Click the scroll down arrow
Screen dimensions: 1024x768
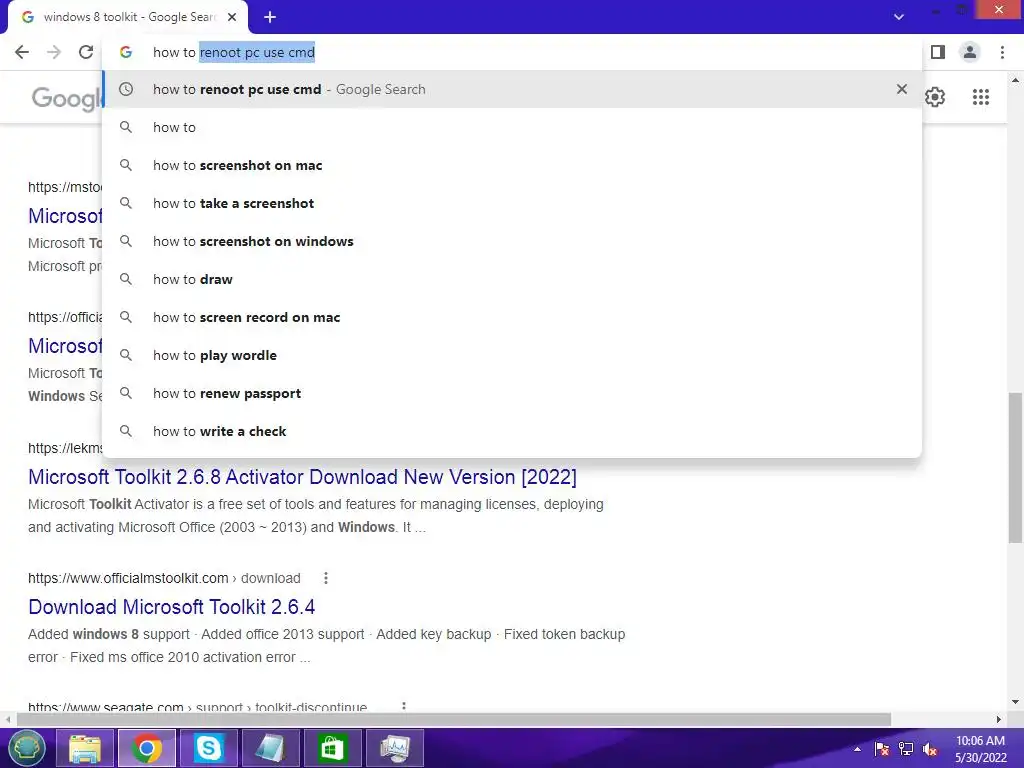pos(1015,702)
